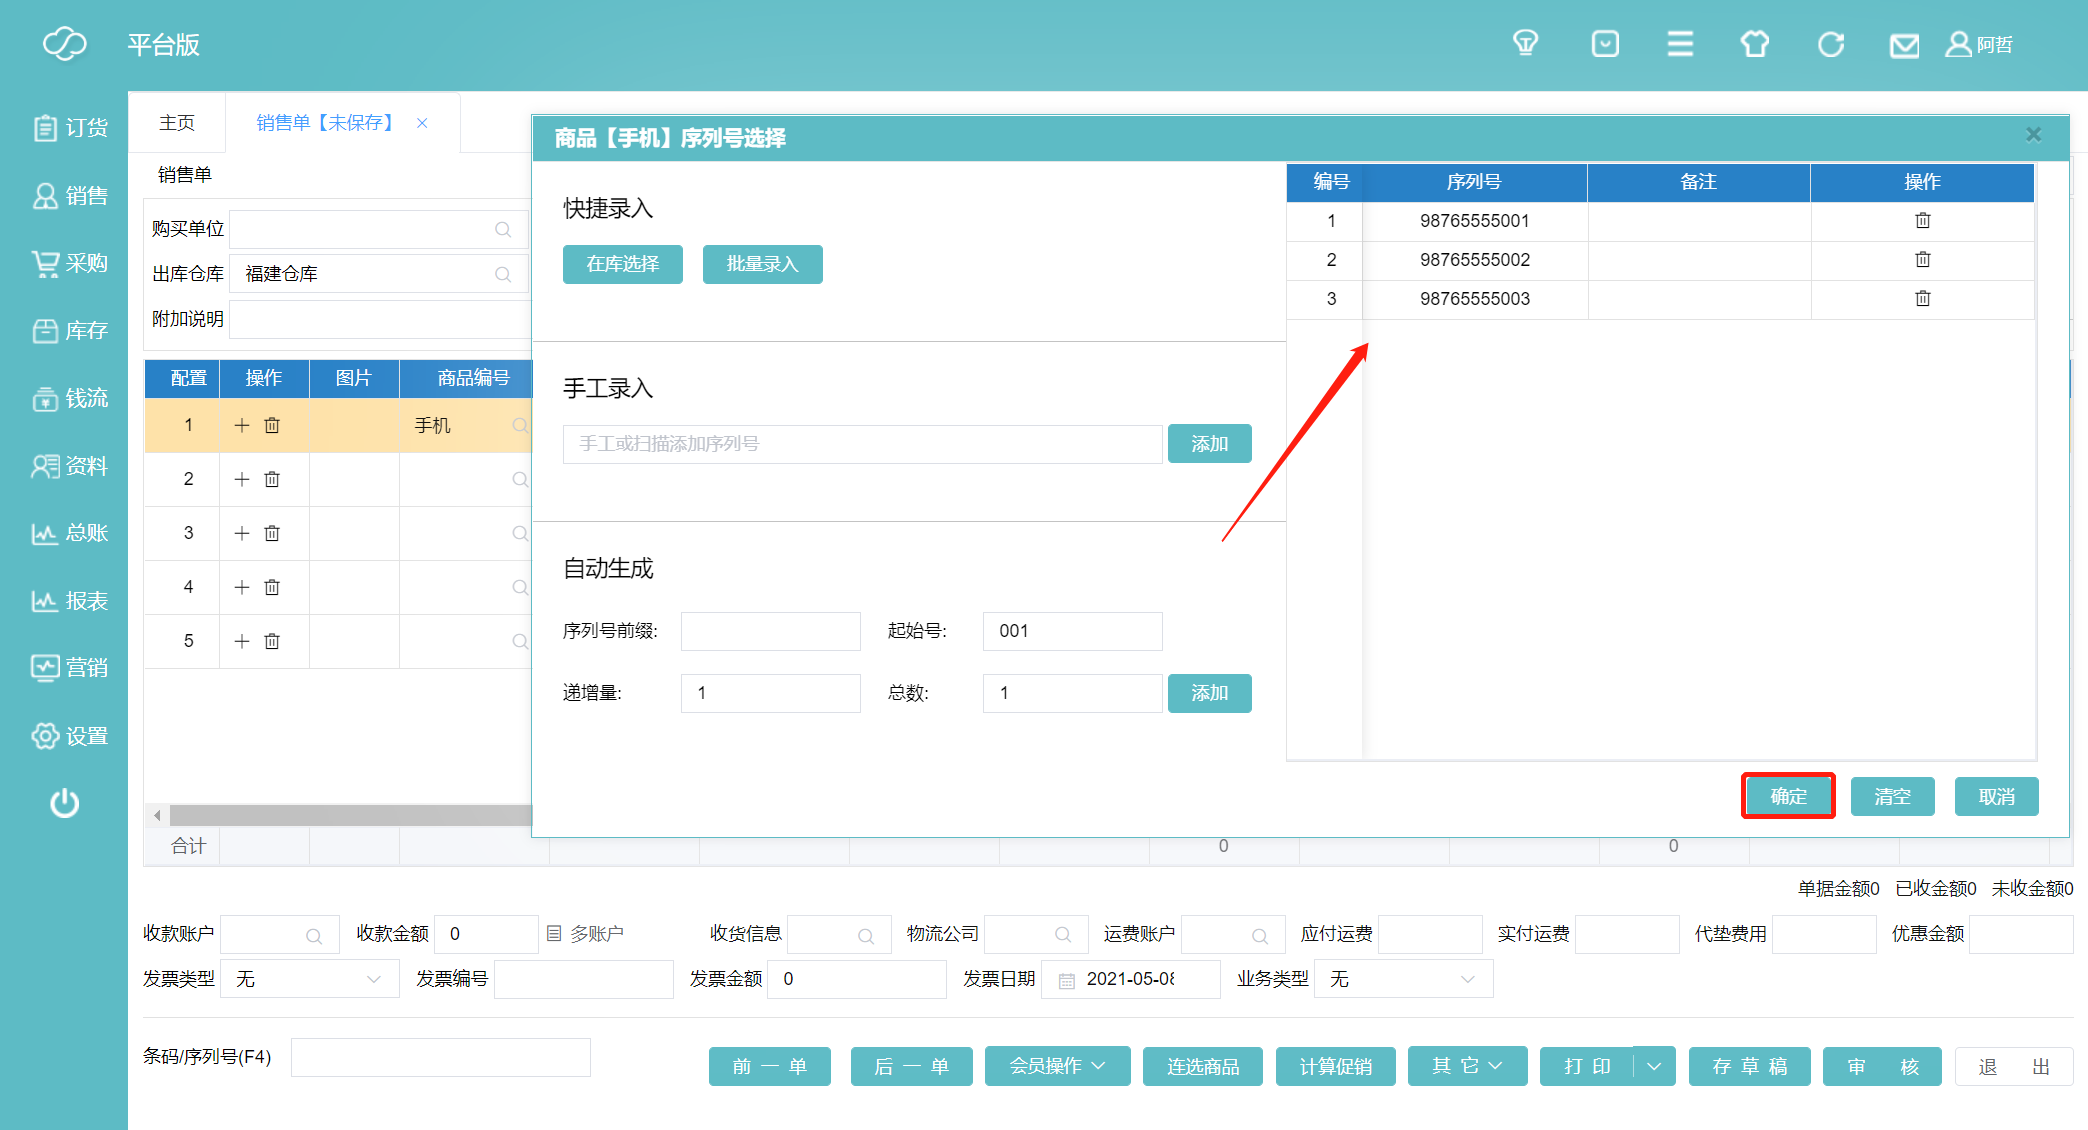Delete serial number 98765555002 row
Viewport: 2088px width, 1130px height.
pyautogui.click(x=1922, y=260)
